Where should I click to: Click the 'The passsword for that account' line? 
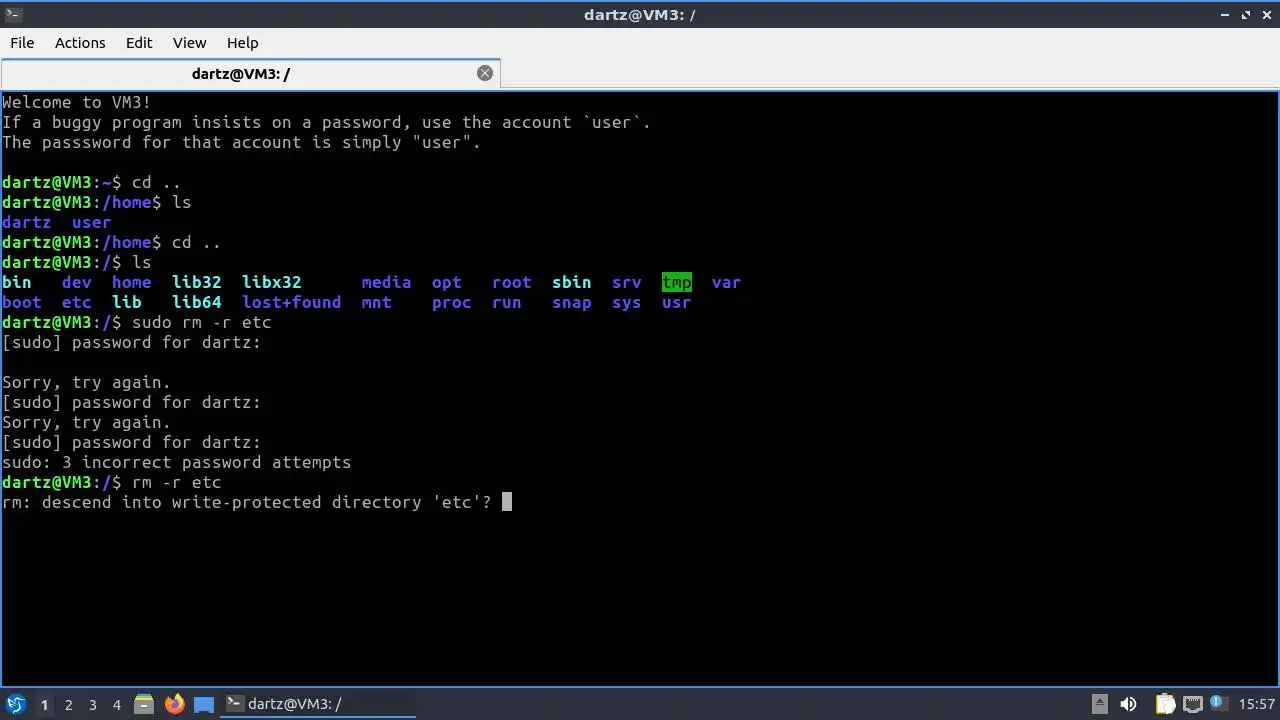[x=242, y=142]
